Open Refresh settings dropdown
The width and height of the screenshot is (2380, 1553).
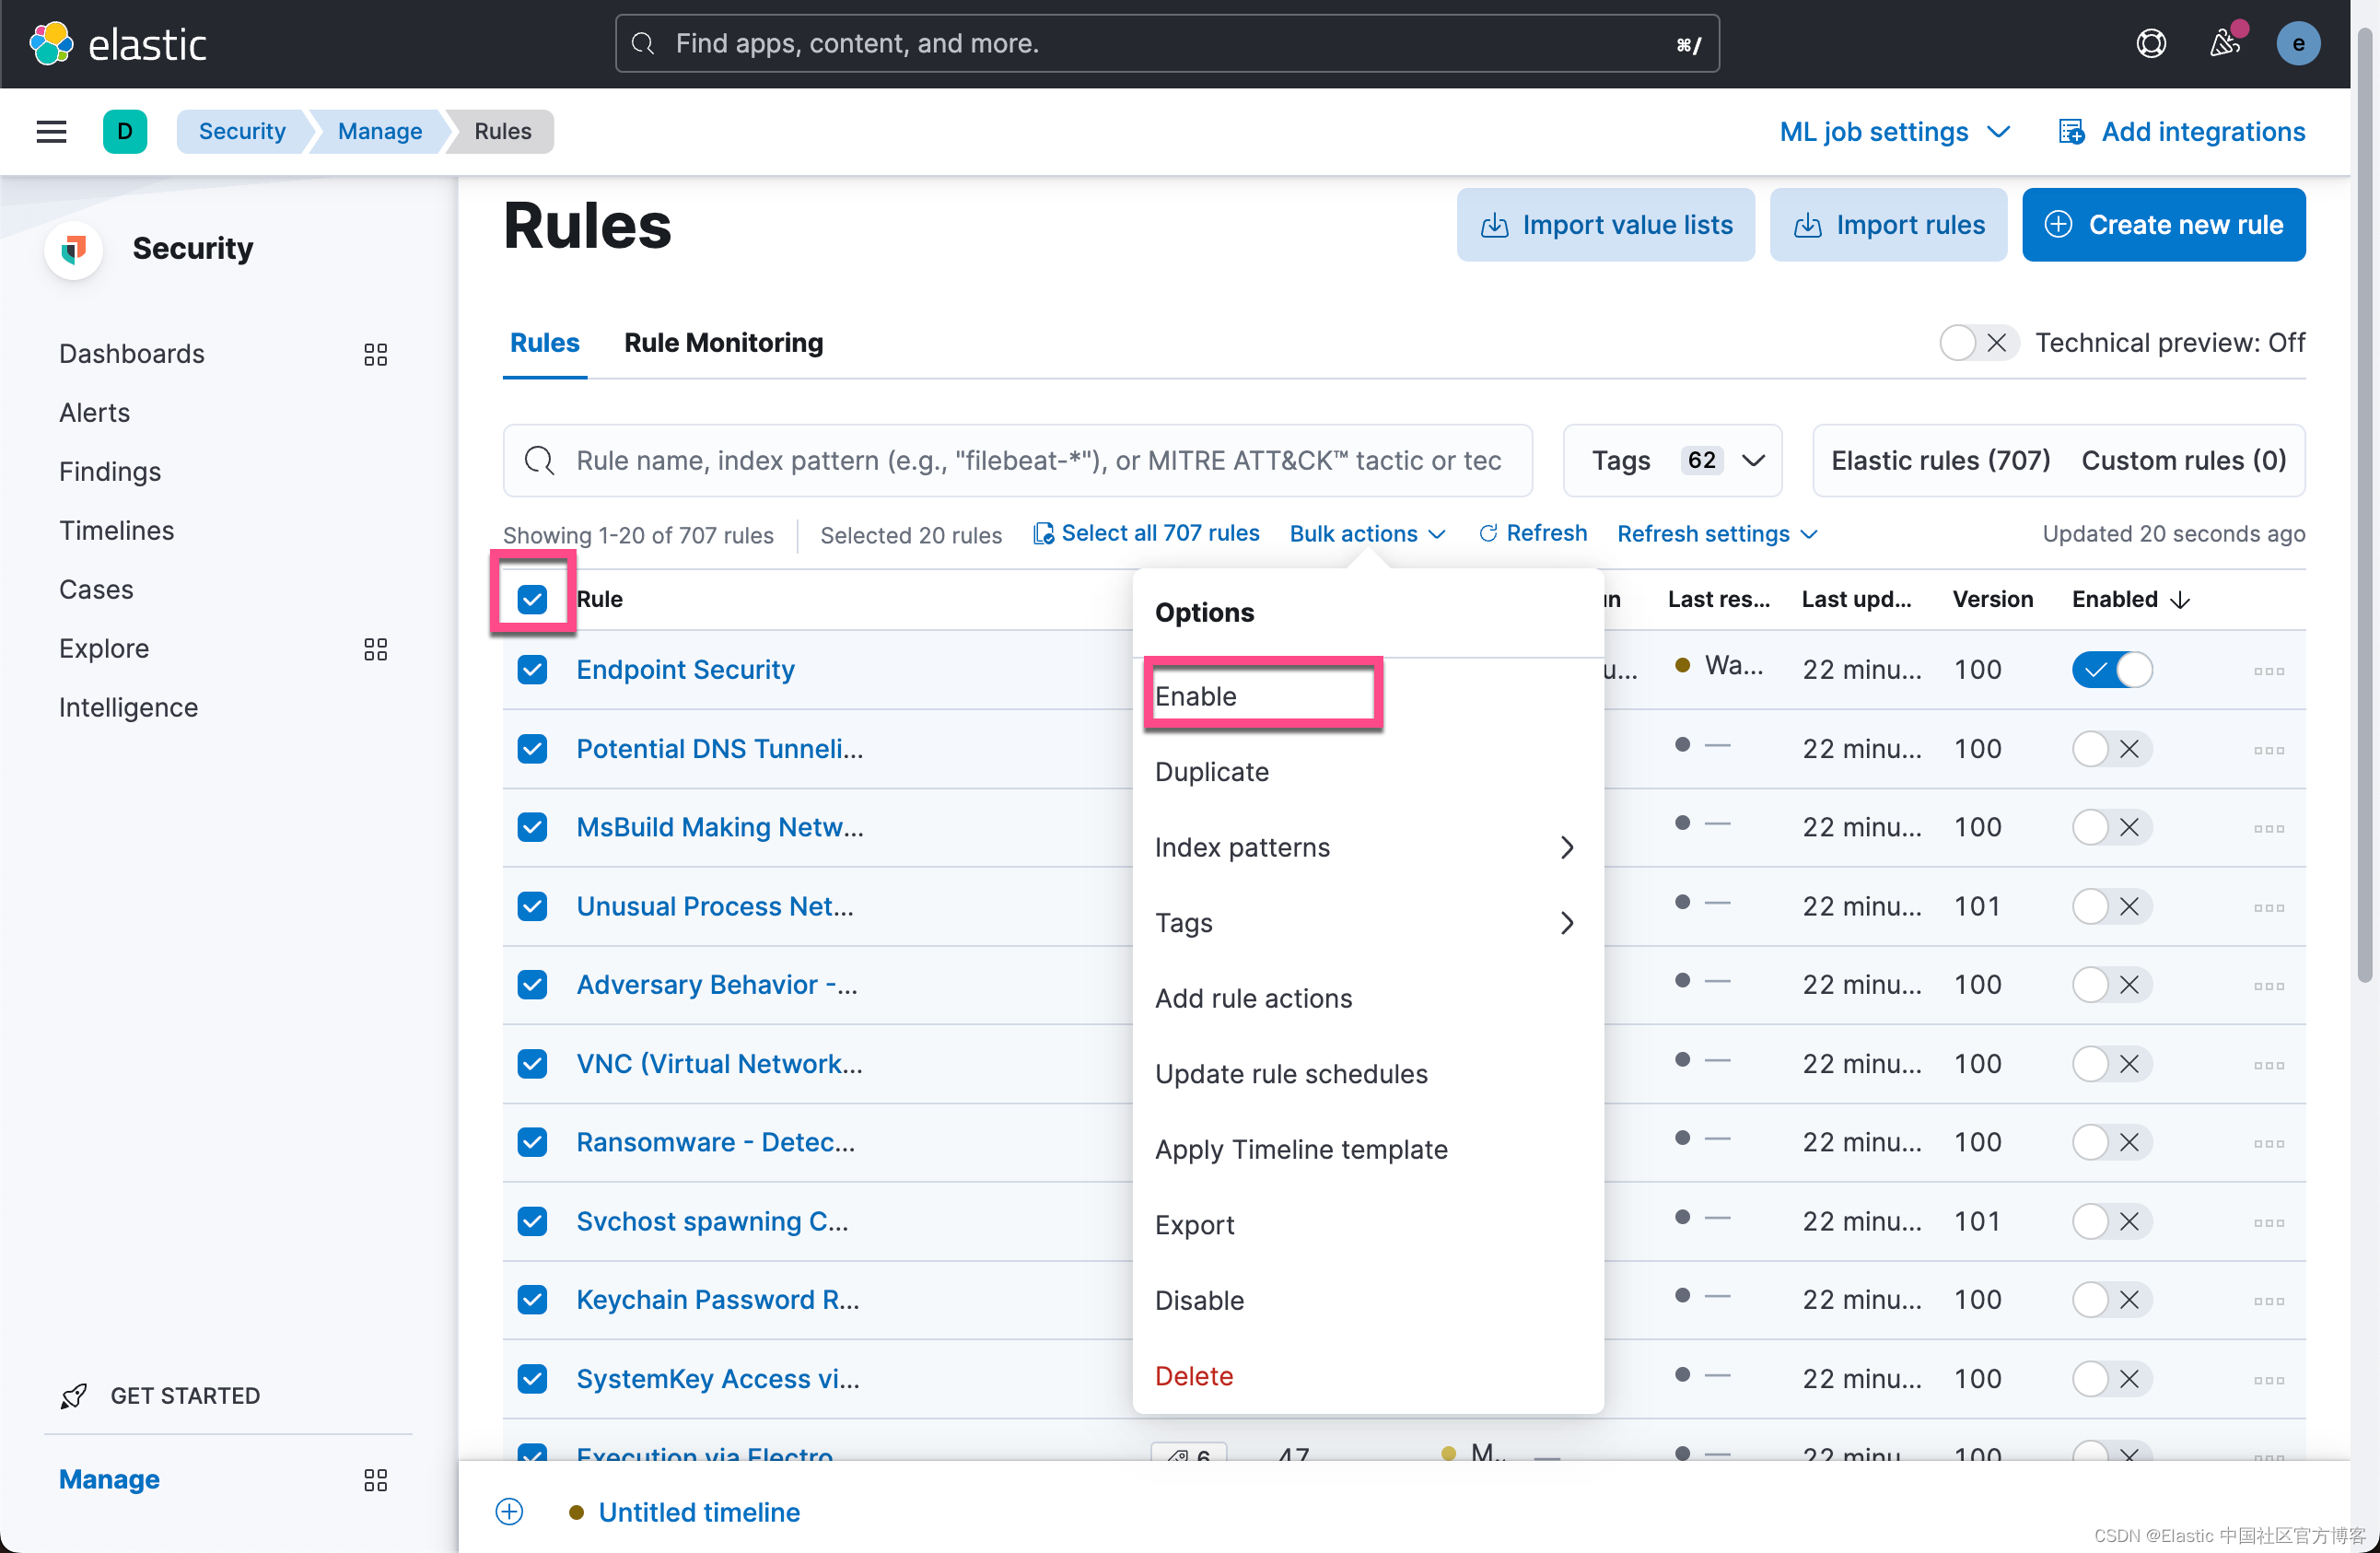1716,534
